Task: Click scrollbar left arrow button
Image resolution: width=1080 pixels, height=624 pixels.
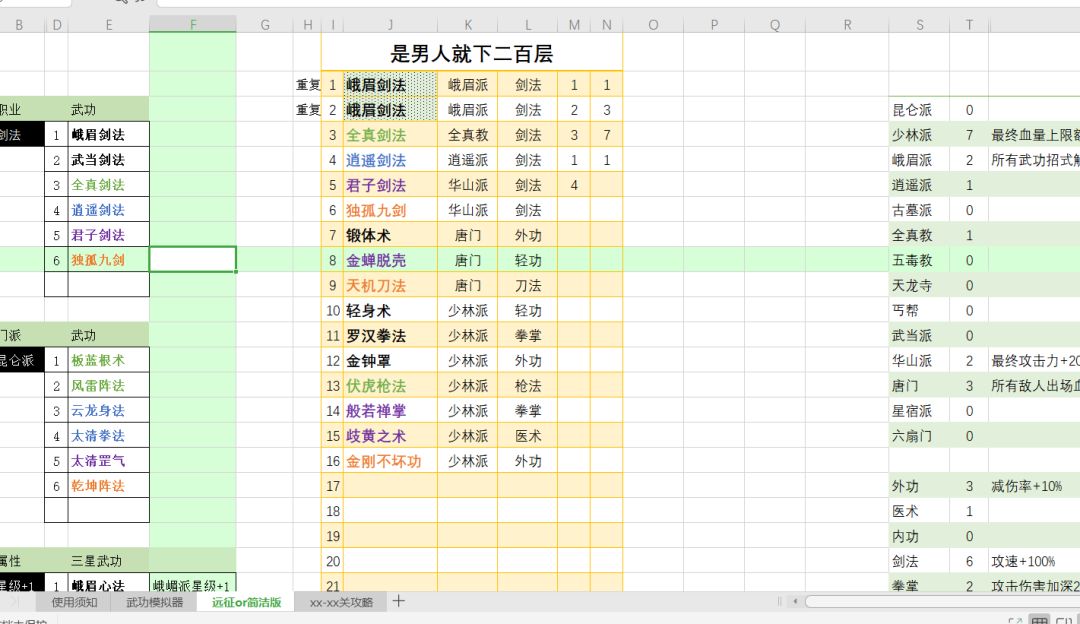Action: click(x=795, y=601)
